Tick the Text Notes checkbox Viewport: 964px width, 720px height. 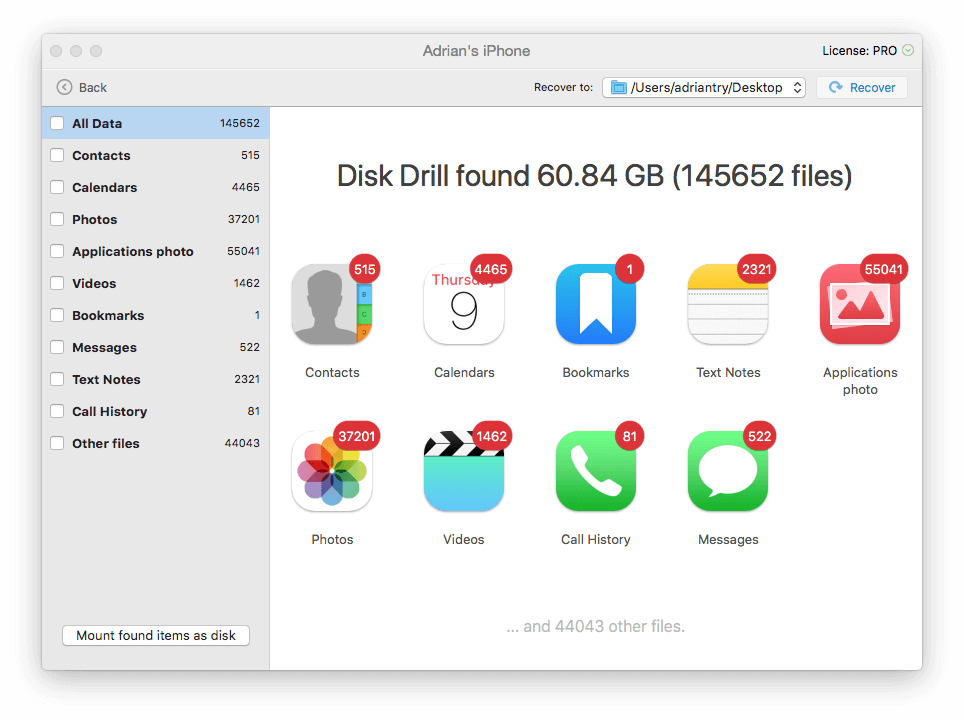tap(57, 379)
